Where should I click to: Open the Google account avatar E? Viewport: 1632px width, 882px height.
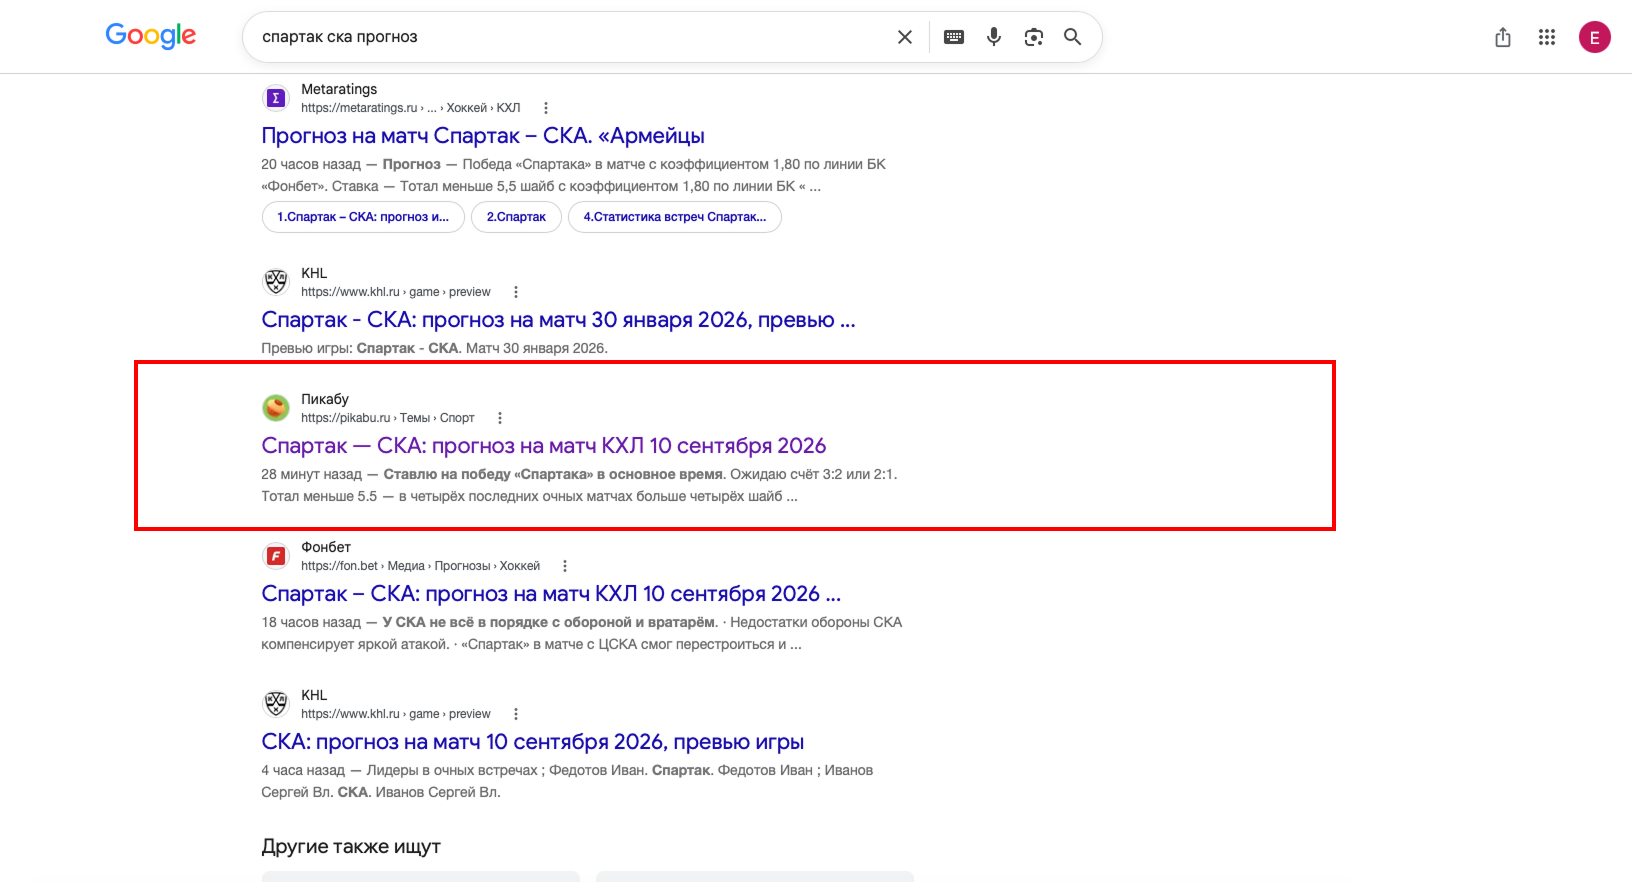pos(1595,37)
